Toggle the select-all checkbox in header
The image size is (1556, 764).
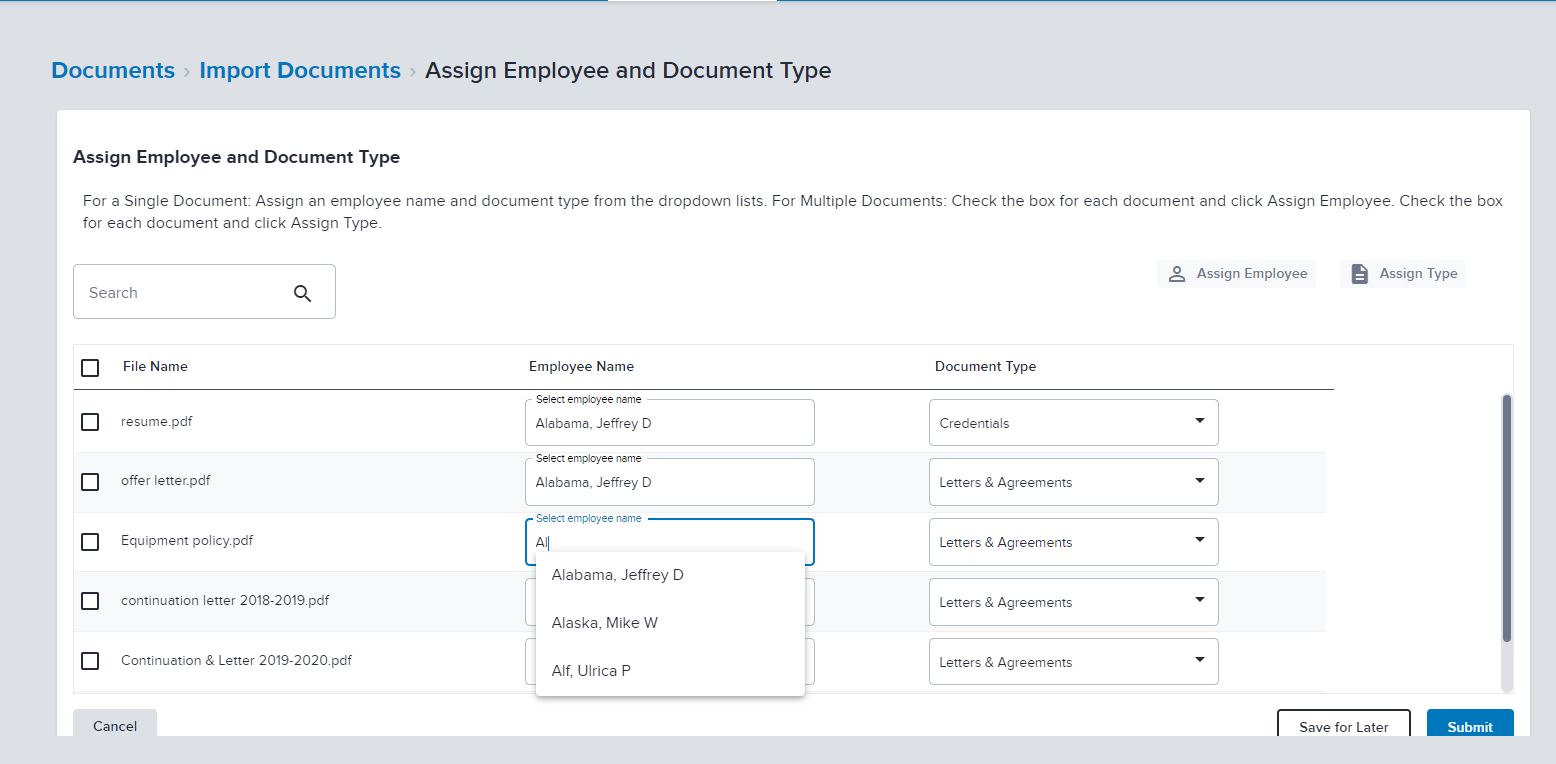90,368
